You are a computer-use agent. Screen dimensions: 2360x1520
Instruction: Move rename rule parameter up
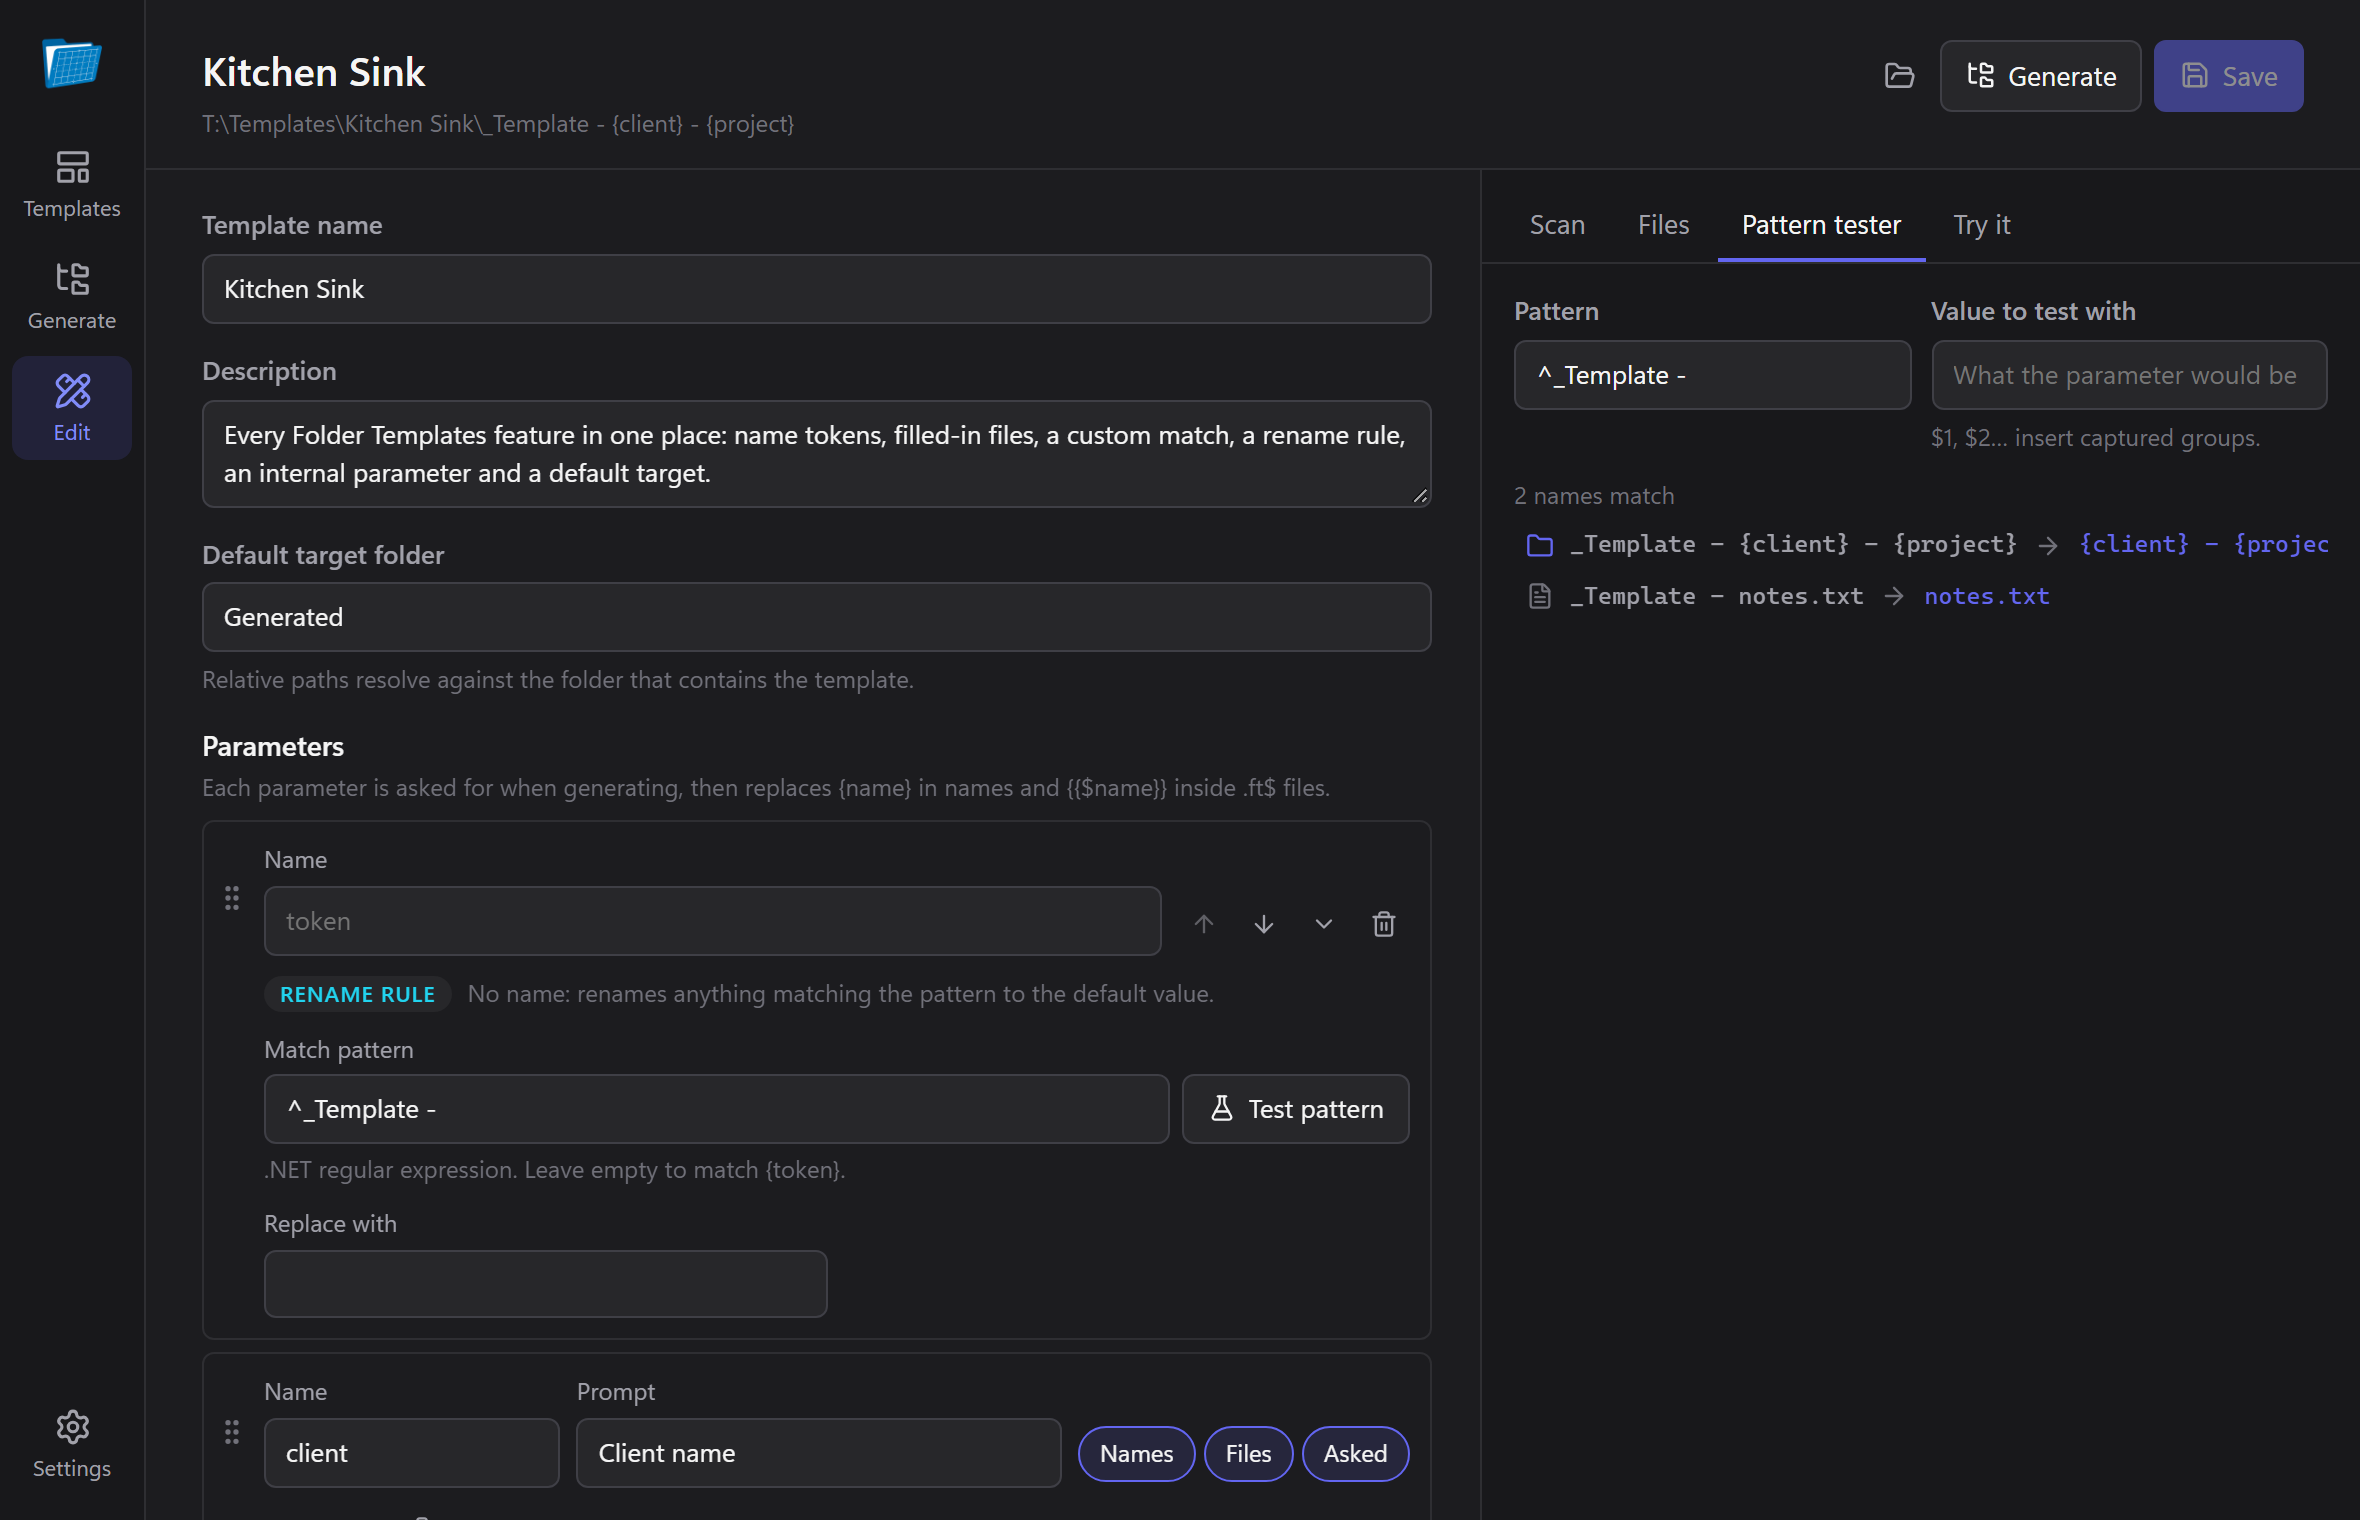(1204, 923)
